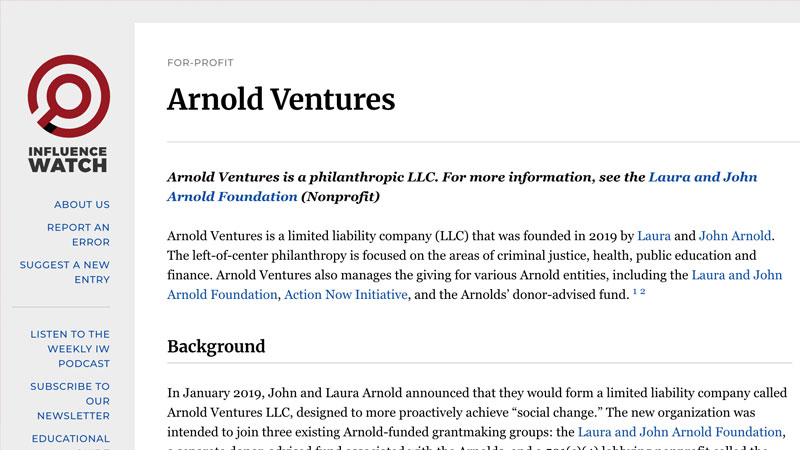Click the For-Profit category label
This screenshot has width=800, height=450.
pyautogui.click(x=200, y=63)
